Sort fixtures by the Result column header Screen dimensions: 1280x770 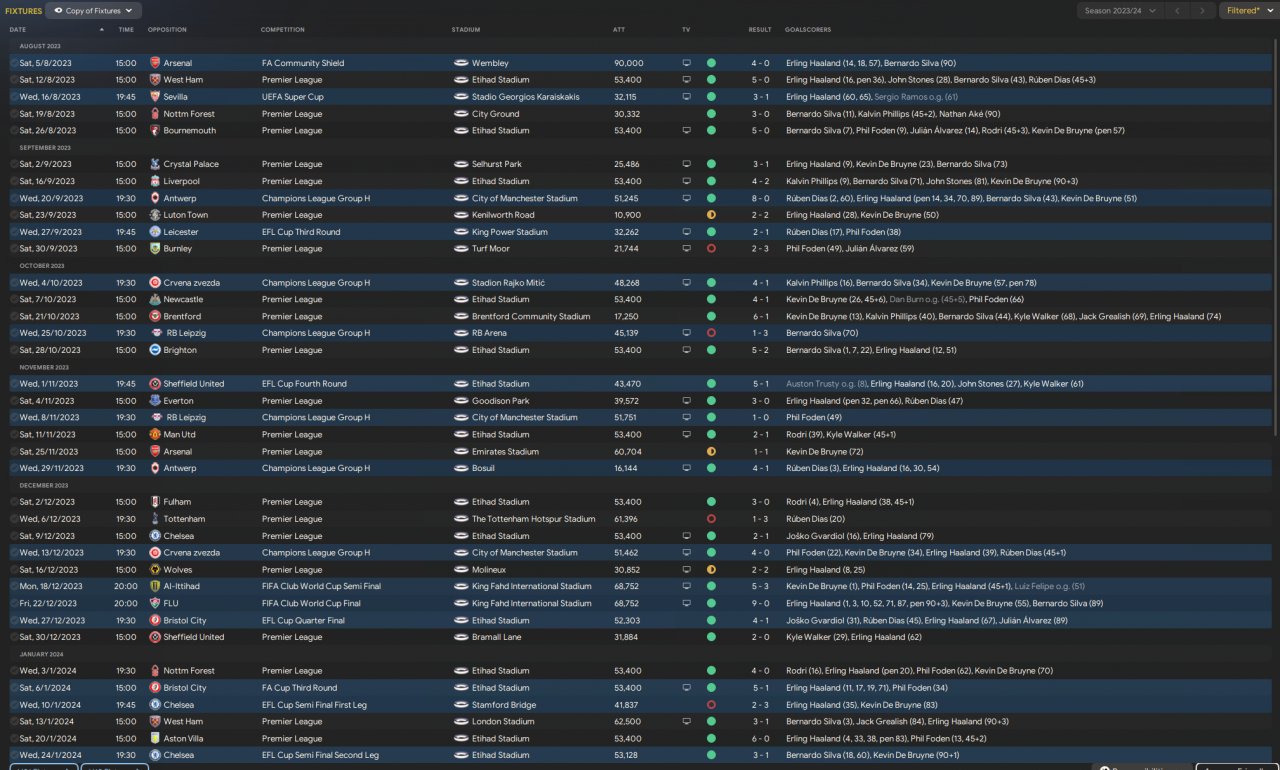point(760,30)
